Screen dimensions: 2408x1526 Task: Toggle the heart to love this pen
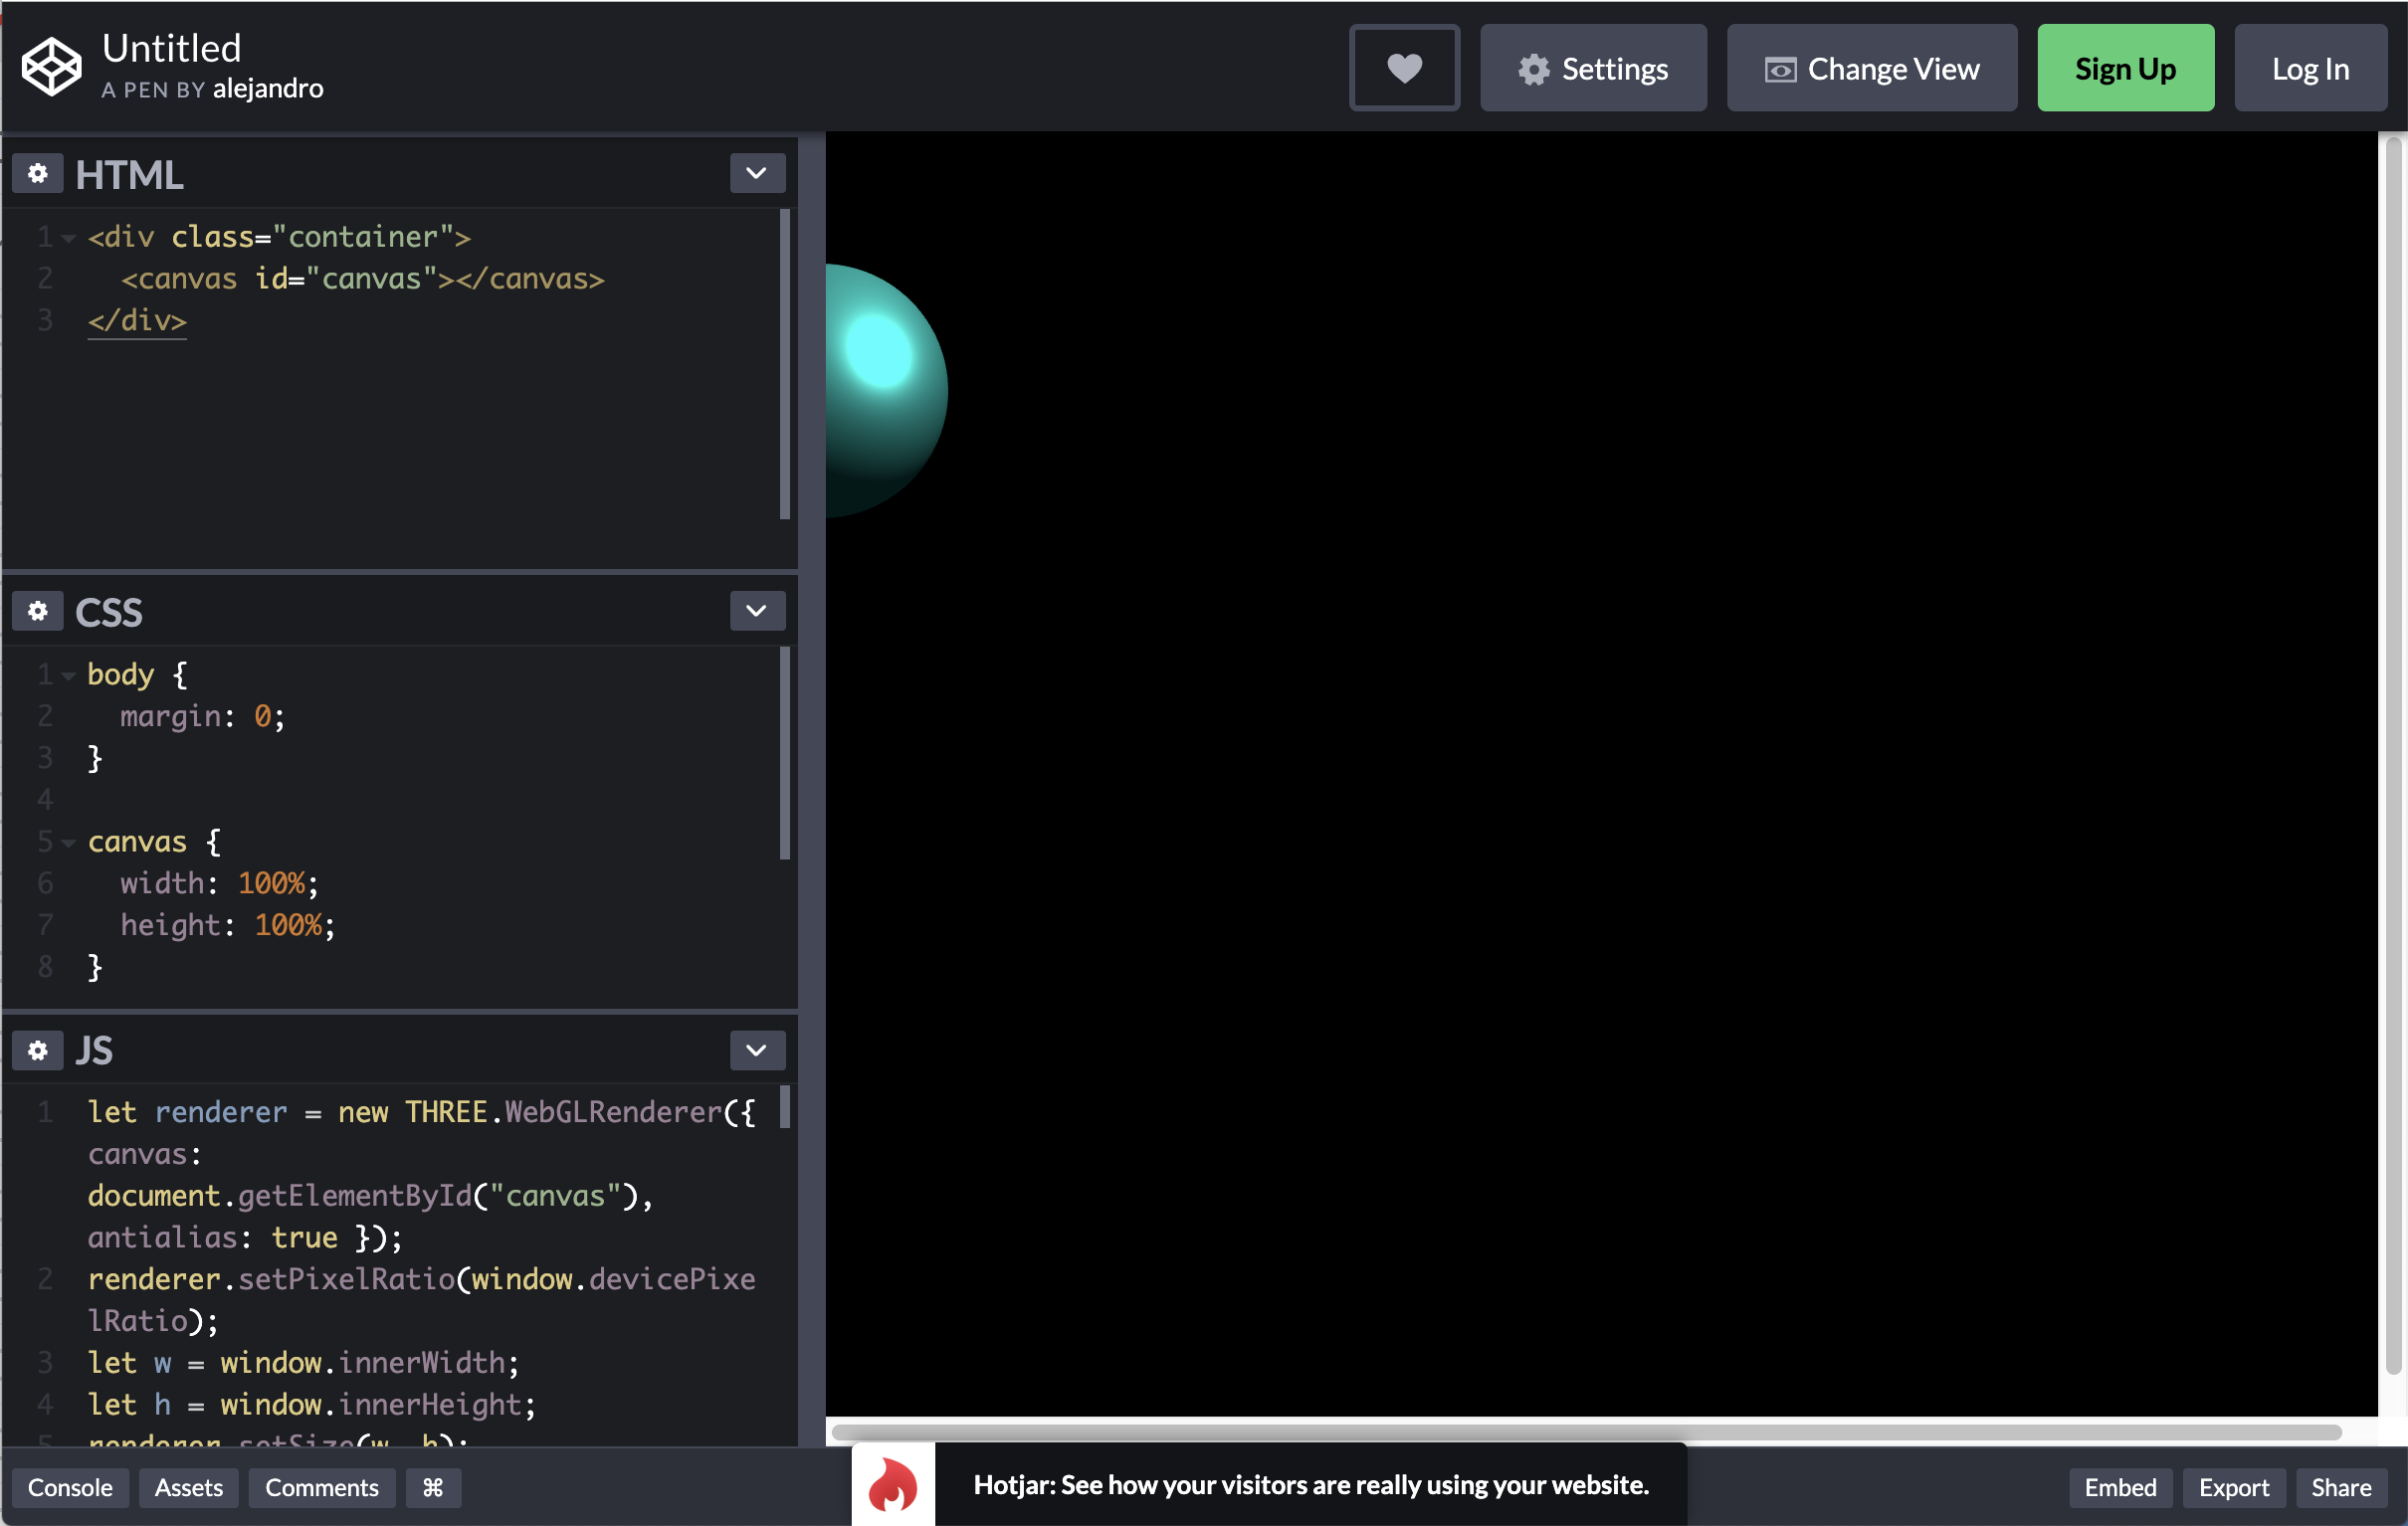click(1404, 67)
